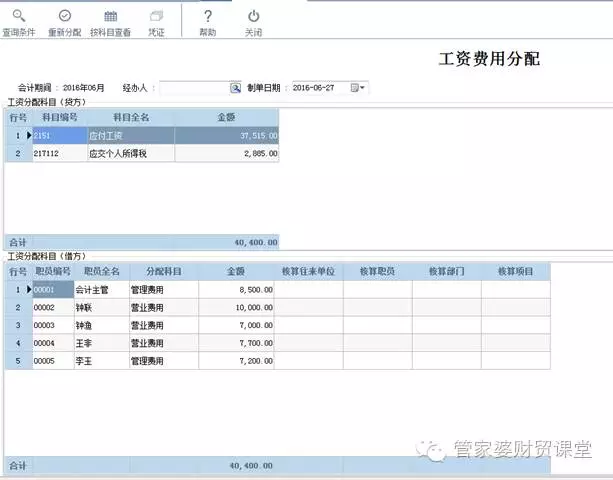Click the 科目编号 column header
This screenshot has height=480, width=613.
click(x=60, y=117)
